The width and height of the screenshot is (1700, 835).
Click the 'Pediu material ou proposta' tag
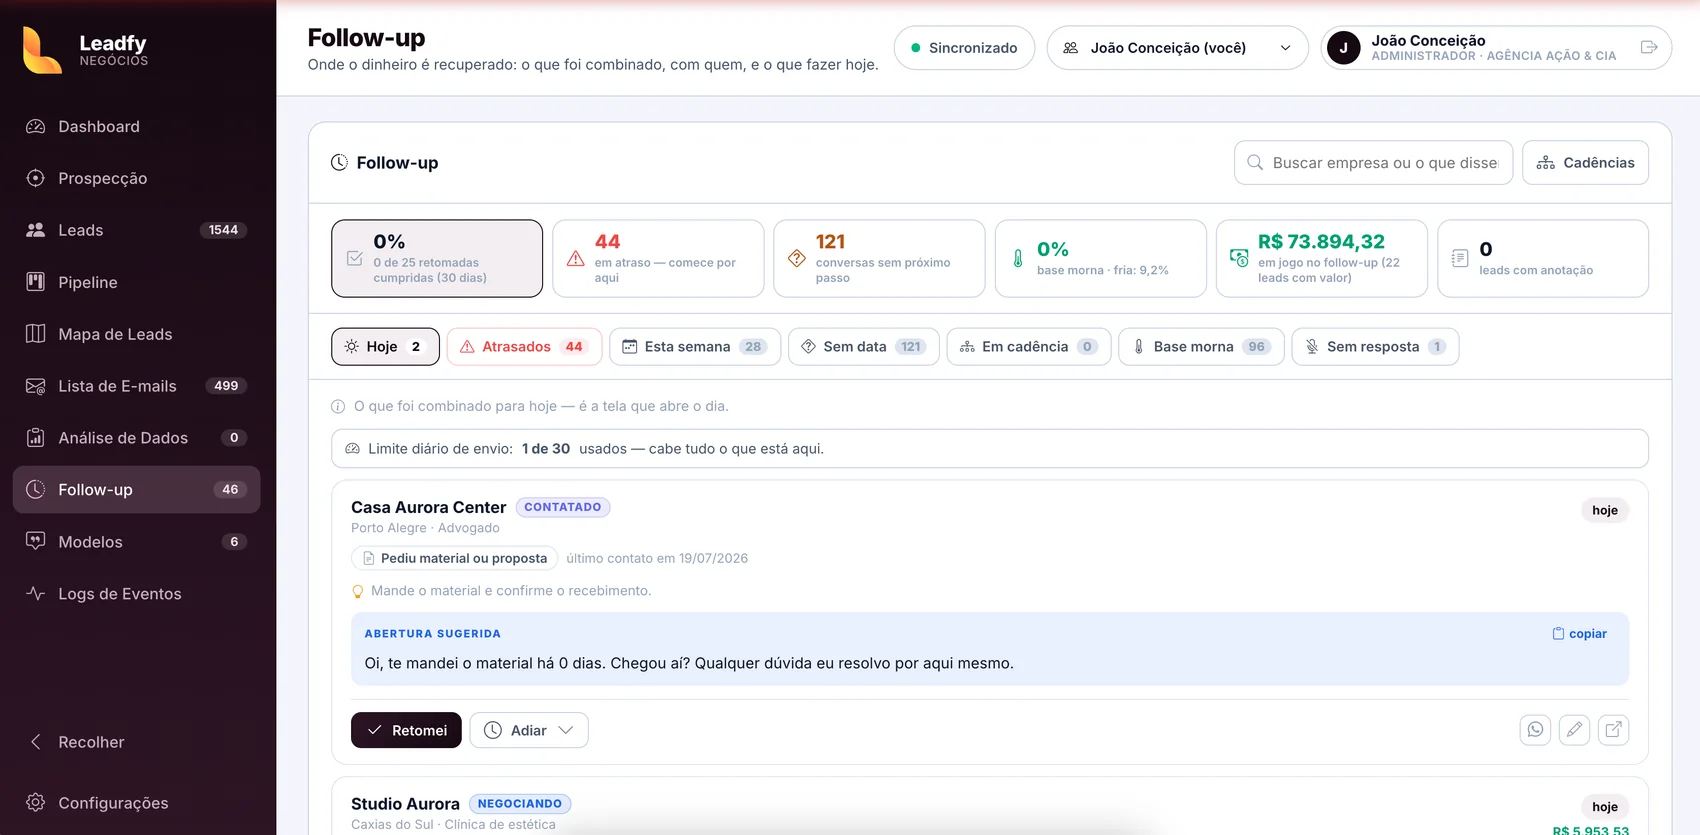click(454, 558)
